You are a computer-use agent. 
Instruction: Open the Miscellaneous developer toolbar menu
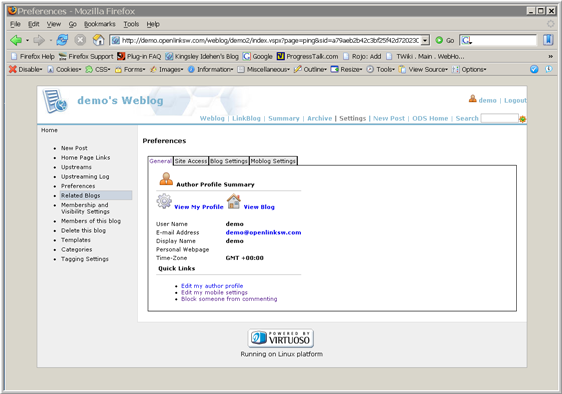263,69
